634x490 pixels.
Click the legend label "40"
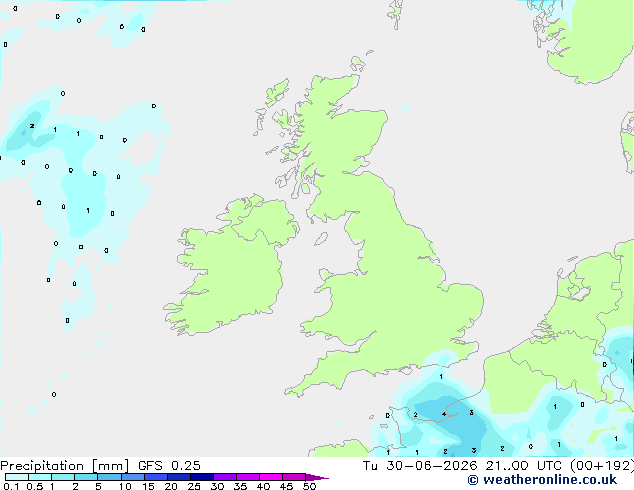pyautogui.click(x=263, y=486)
